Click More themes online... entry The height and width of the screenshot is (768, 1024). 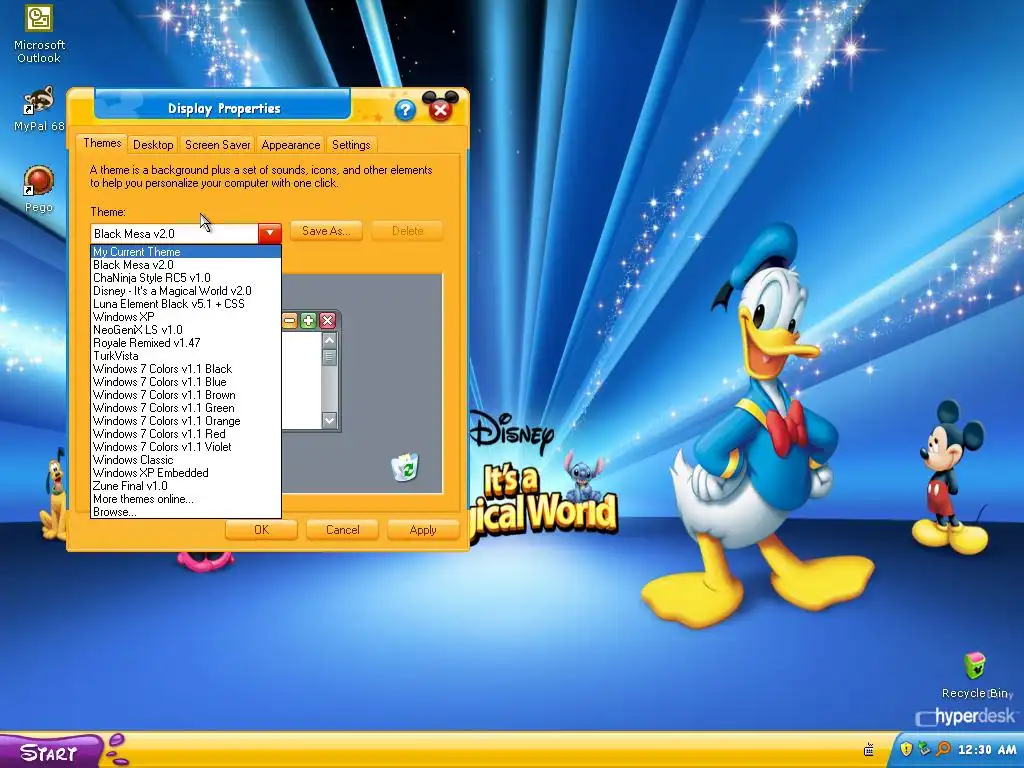point(186,499)
